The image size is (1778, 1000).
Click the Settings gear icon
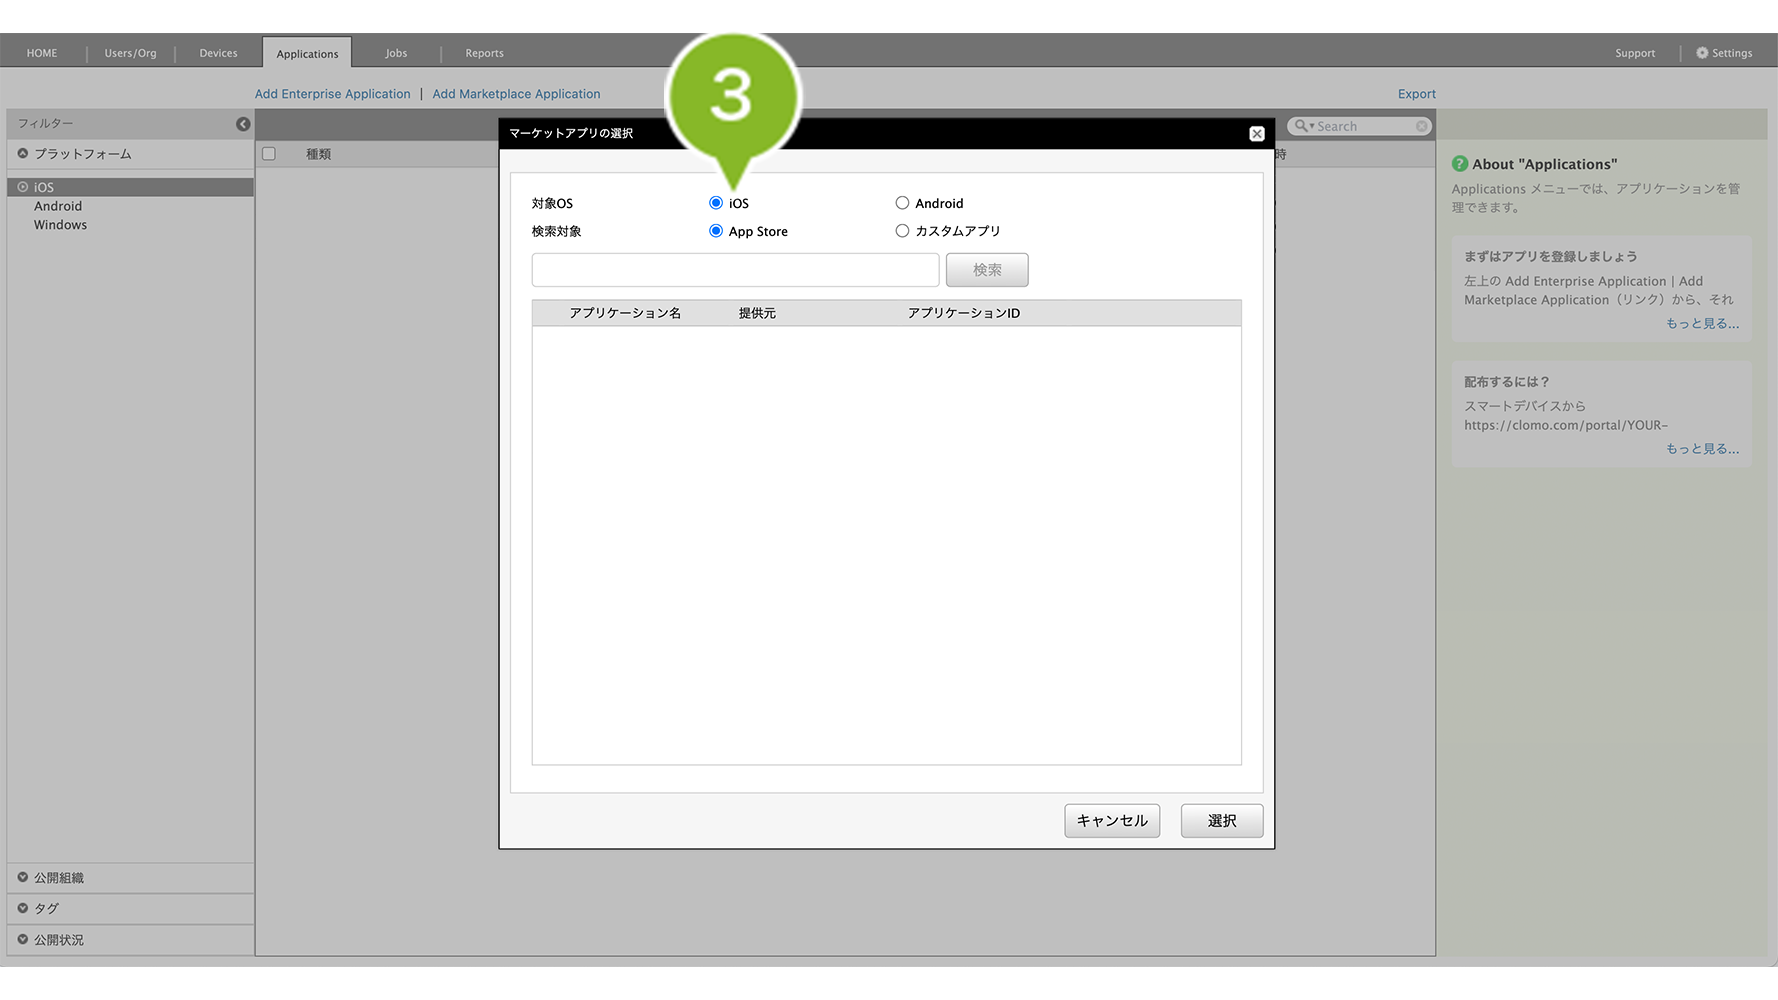click(1702, 53)
